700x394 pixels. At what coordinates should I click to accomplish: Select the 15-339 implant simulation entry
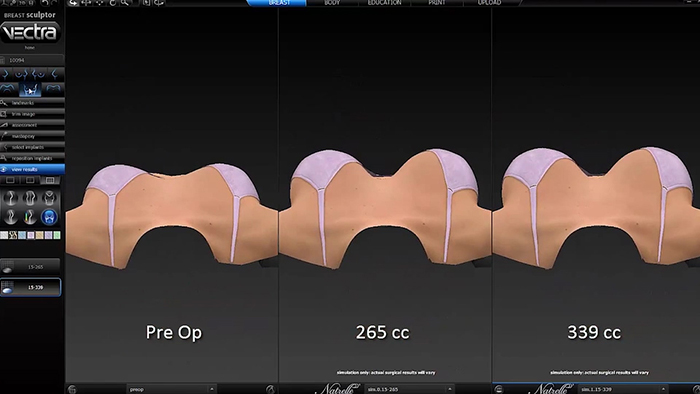click(30, 287)
